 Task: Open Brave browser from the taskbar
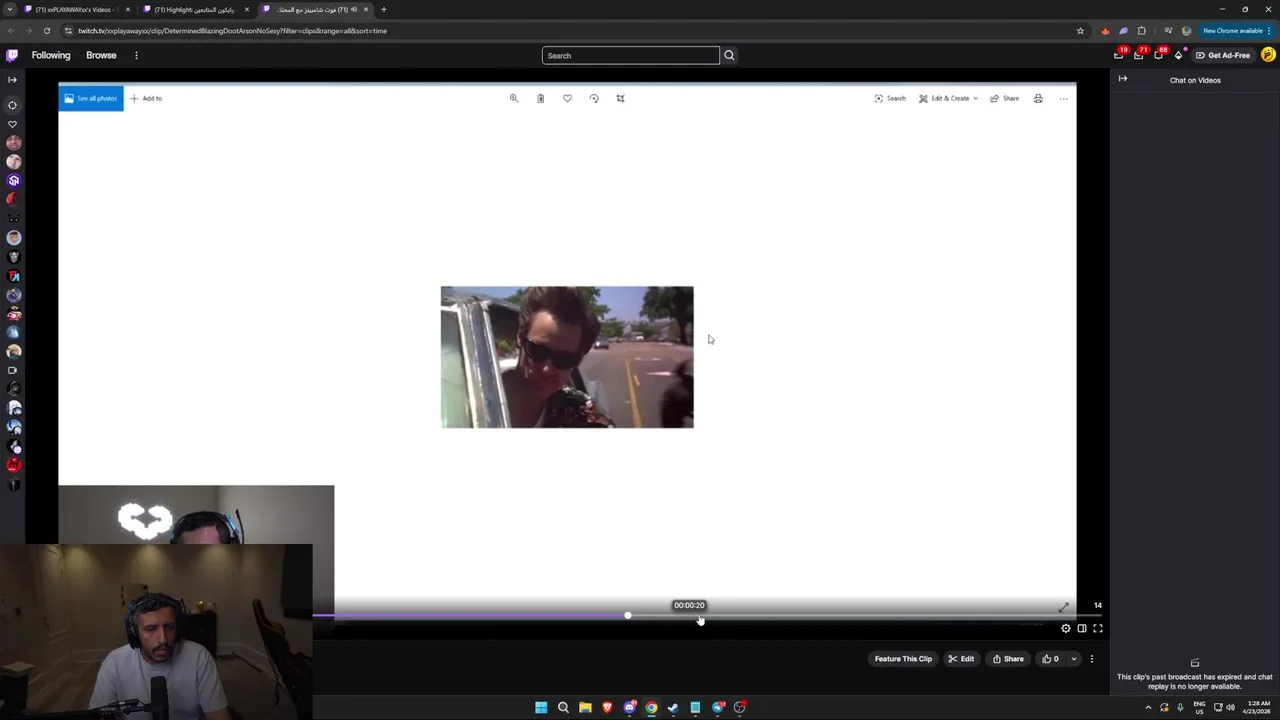[x=607, y=707]
